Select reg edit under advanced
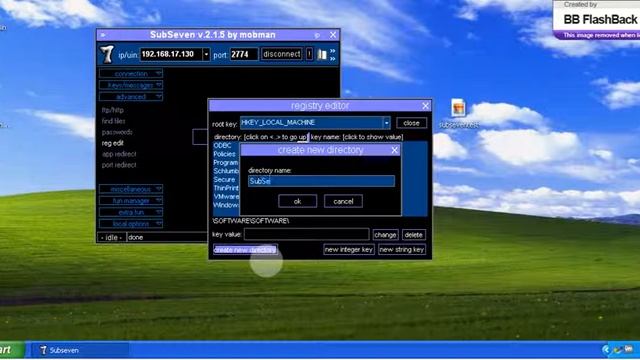Screen dimensions: 640x360 113,143
